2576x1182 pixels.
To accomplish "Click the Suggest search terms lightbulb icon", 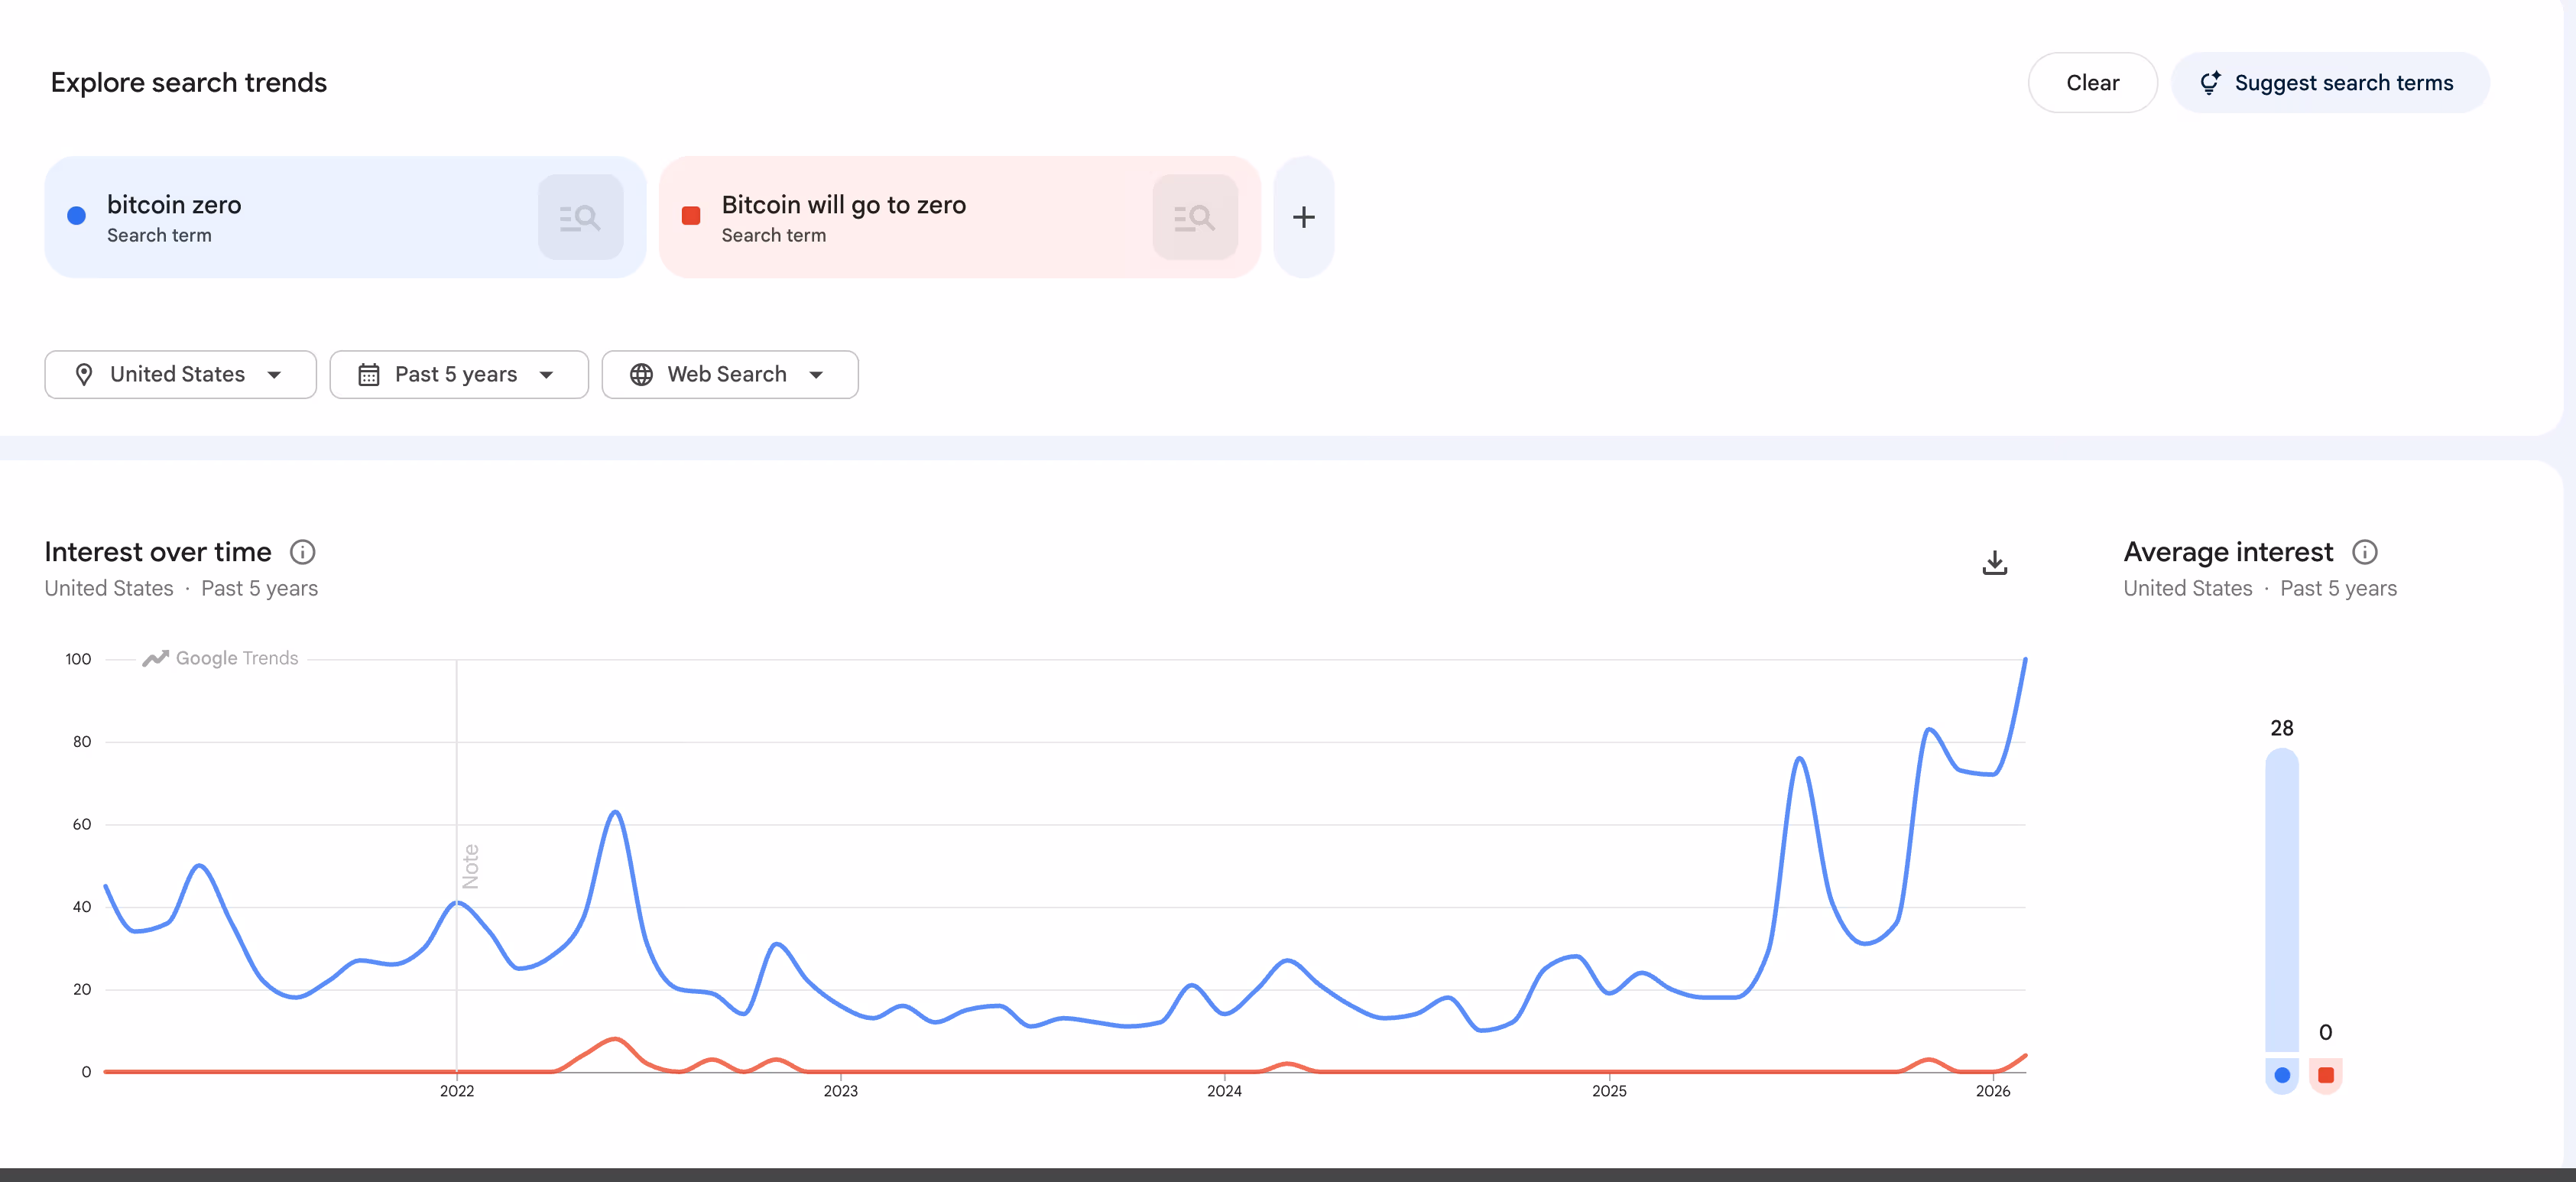I will pos(2210,83).
